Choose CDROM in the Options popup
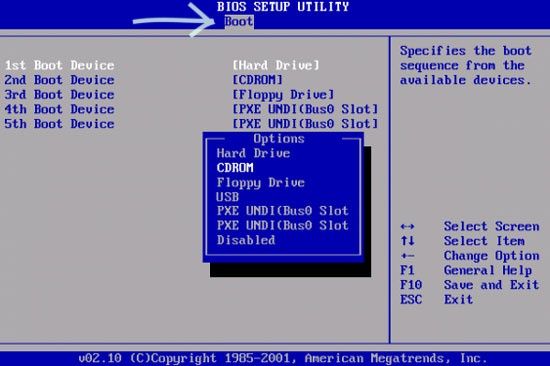 coord(235,168)
